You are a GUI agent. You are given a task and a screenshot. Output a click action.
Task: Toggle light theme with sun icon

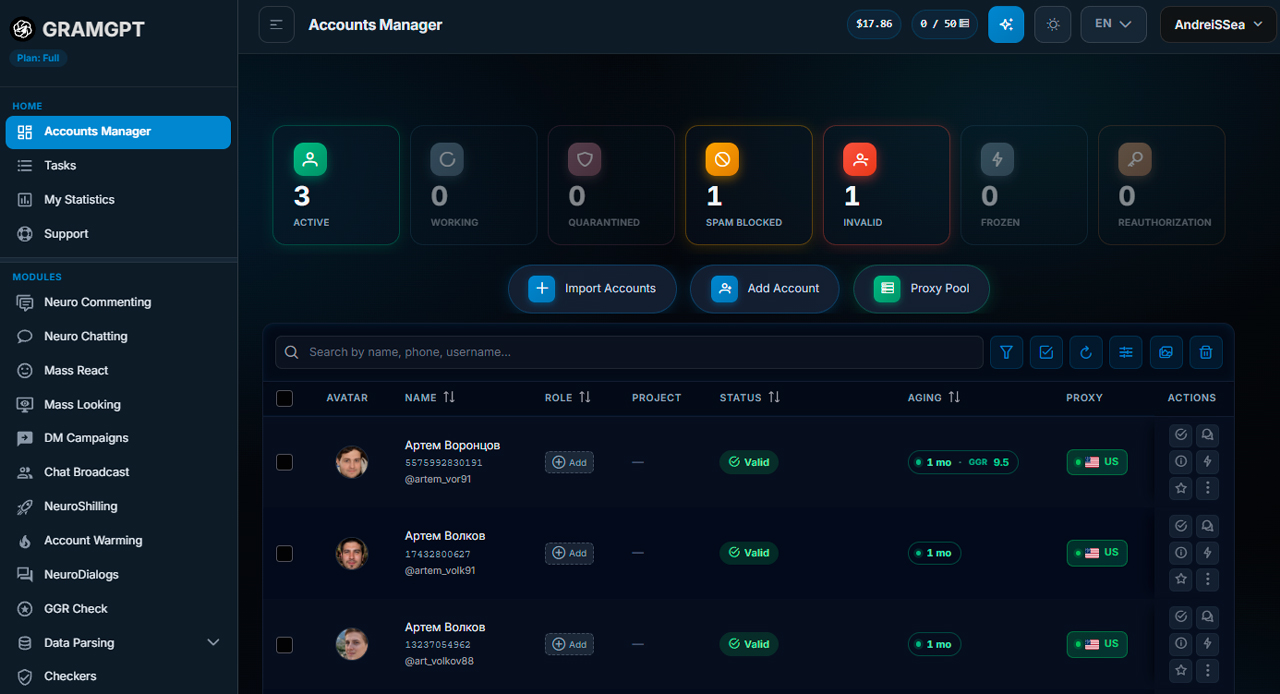click(1053, 24)
